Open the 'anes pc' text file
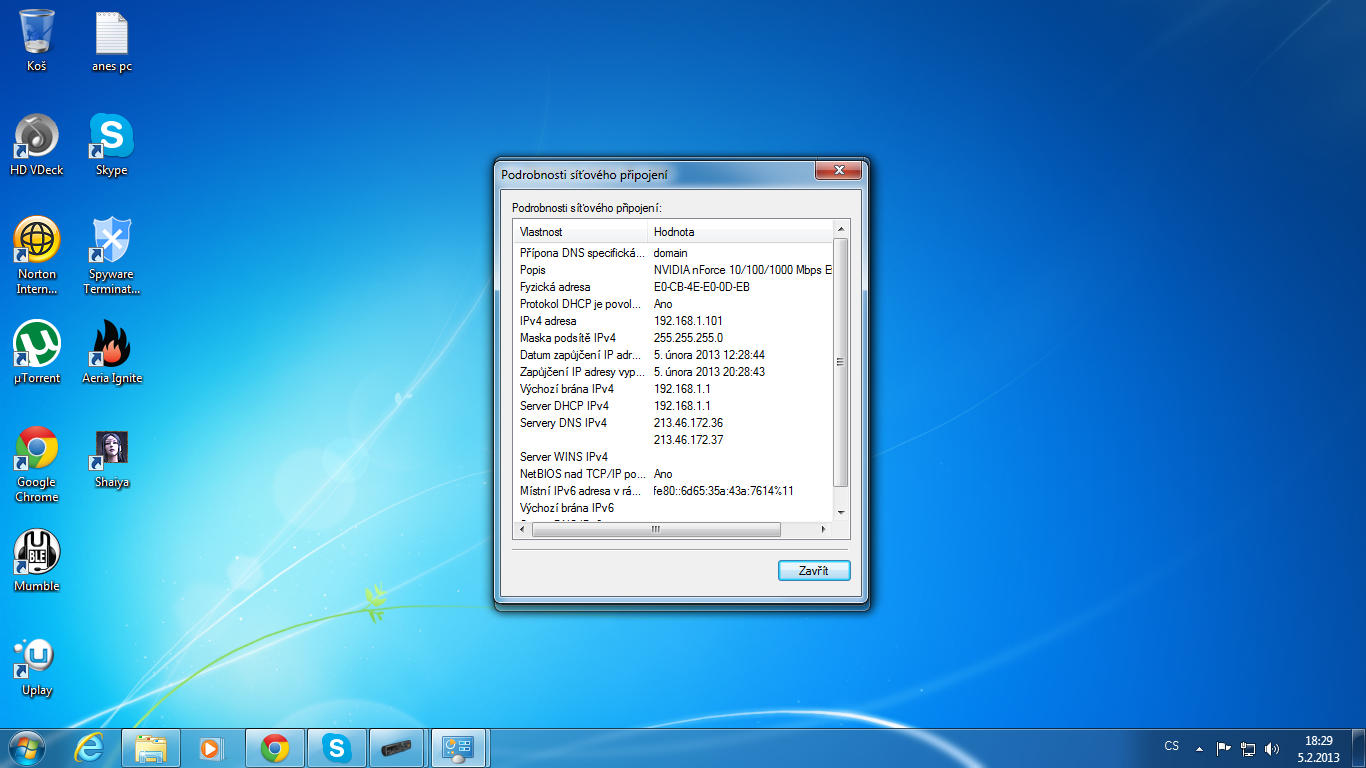1366x768 pixels. coord(111,34)
